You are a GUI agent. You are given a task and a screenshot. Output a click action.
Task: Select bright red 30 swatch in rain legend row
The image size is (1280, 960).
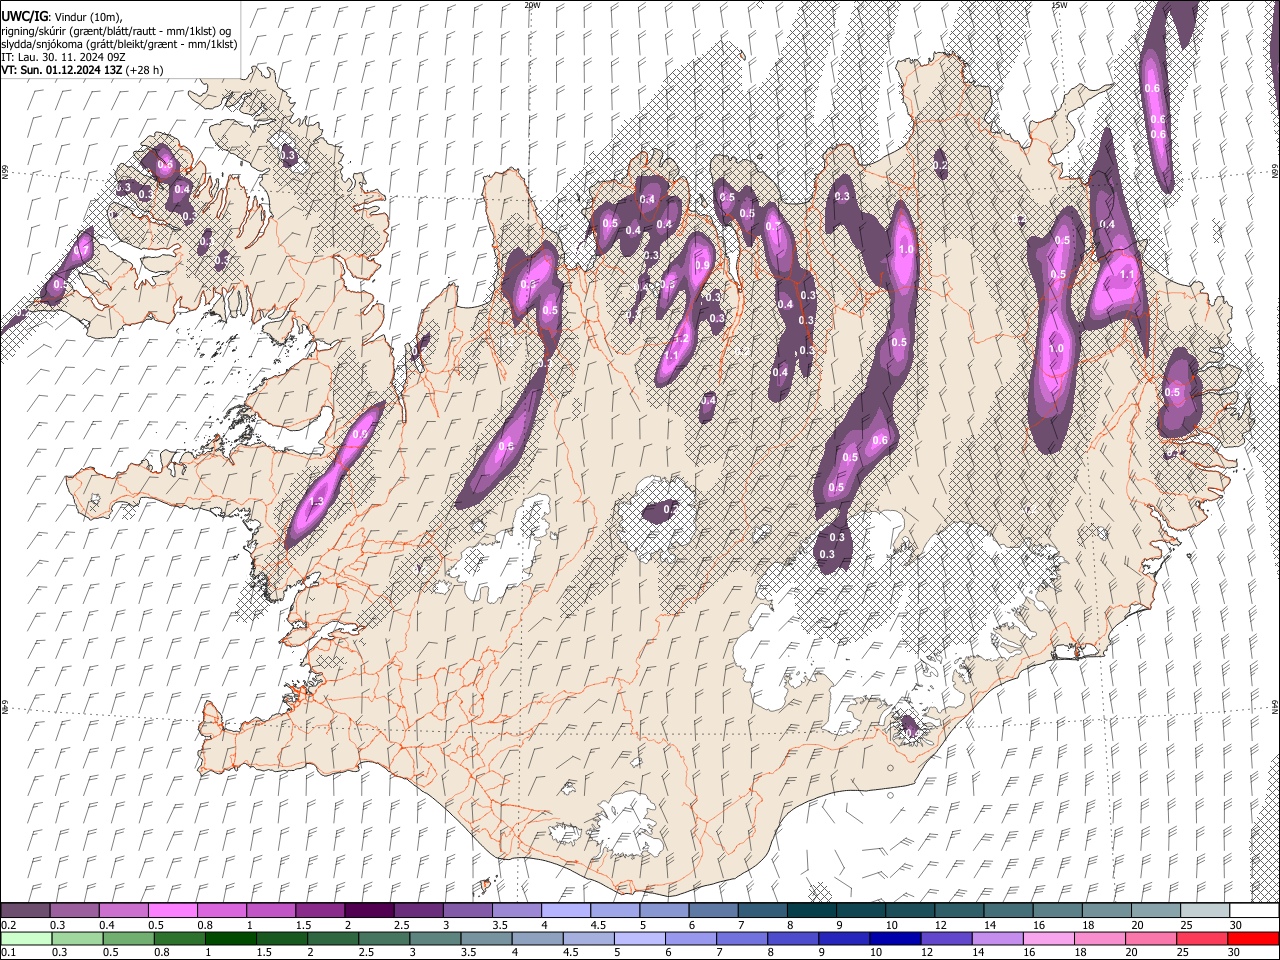(x=1254, y=938)
